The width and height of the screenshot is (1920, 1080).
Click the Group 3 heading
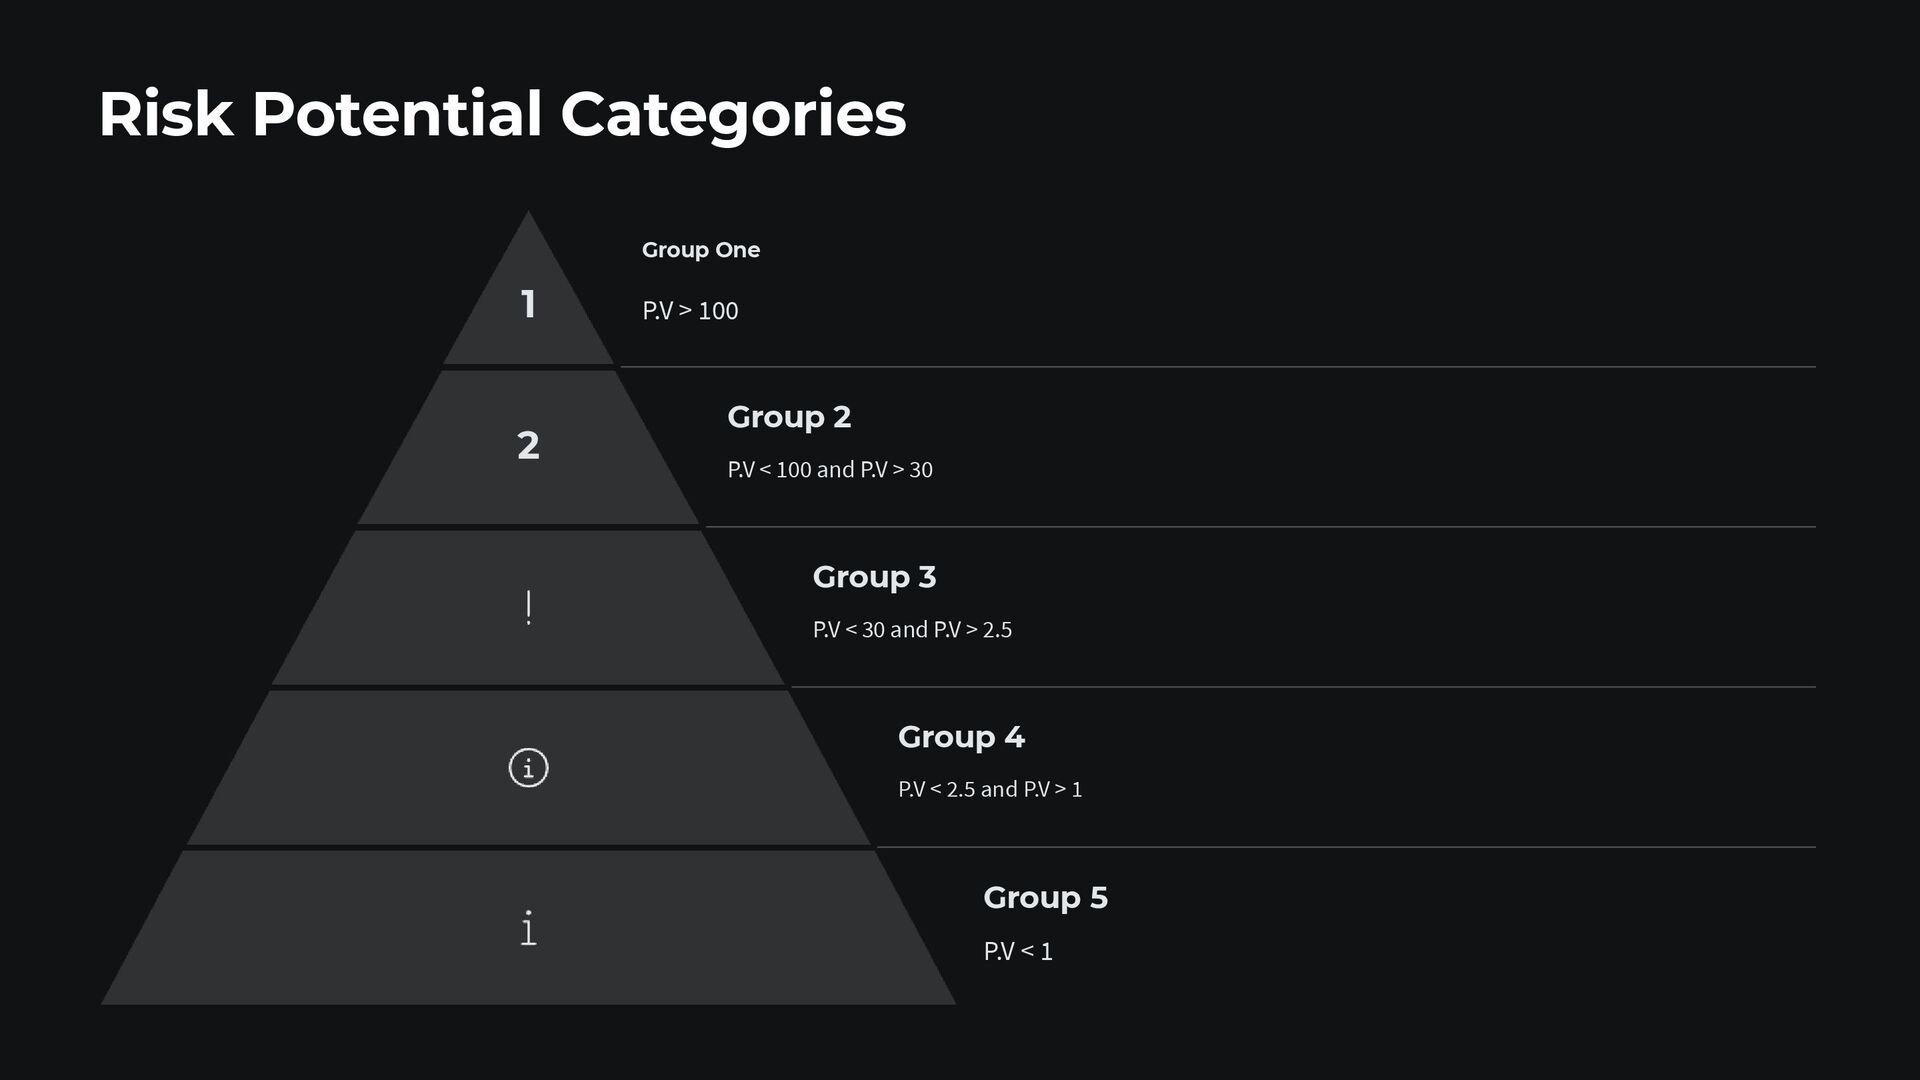(x=874, y=577)
